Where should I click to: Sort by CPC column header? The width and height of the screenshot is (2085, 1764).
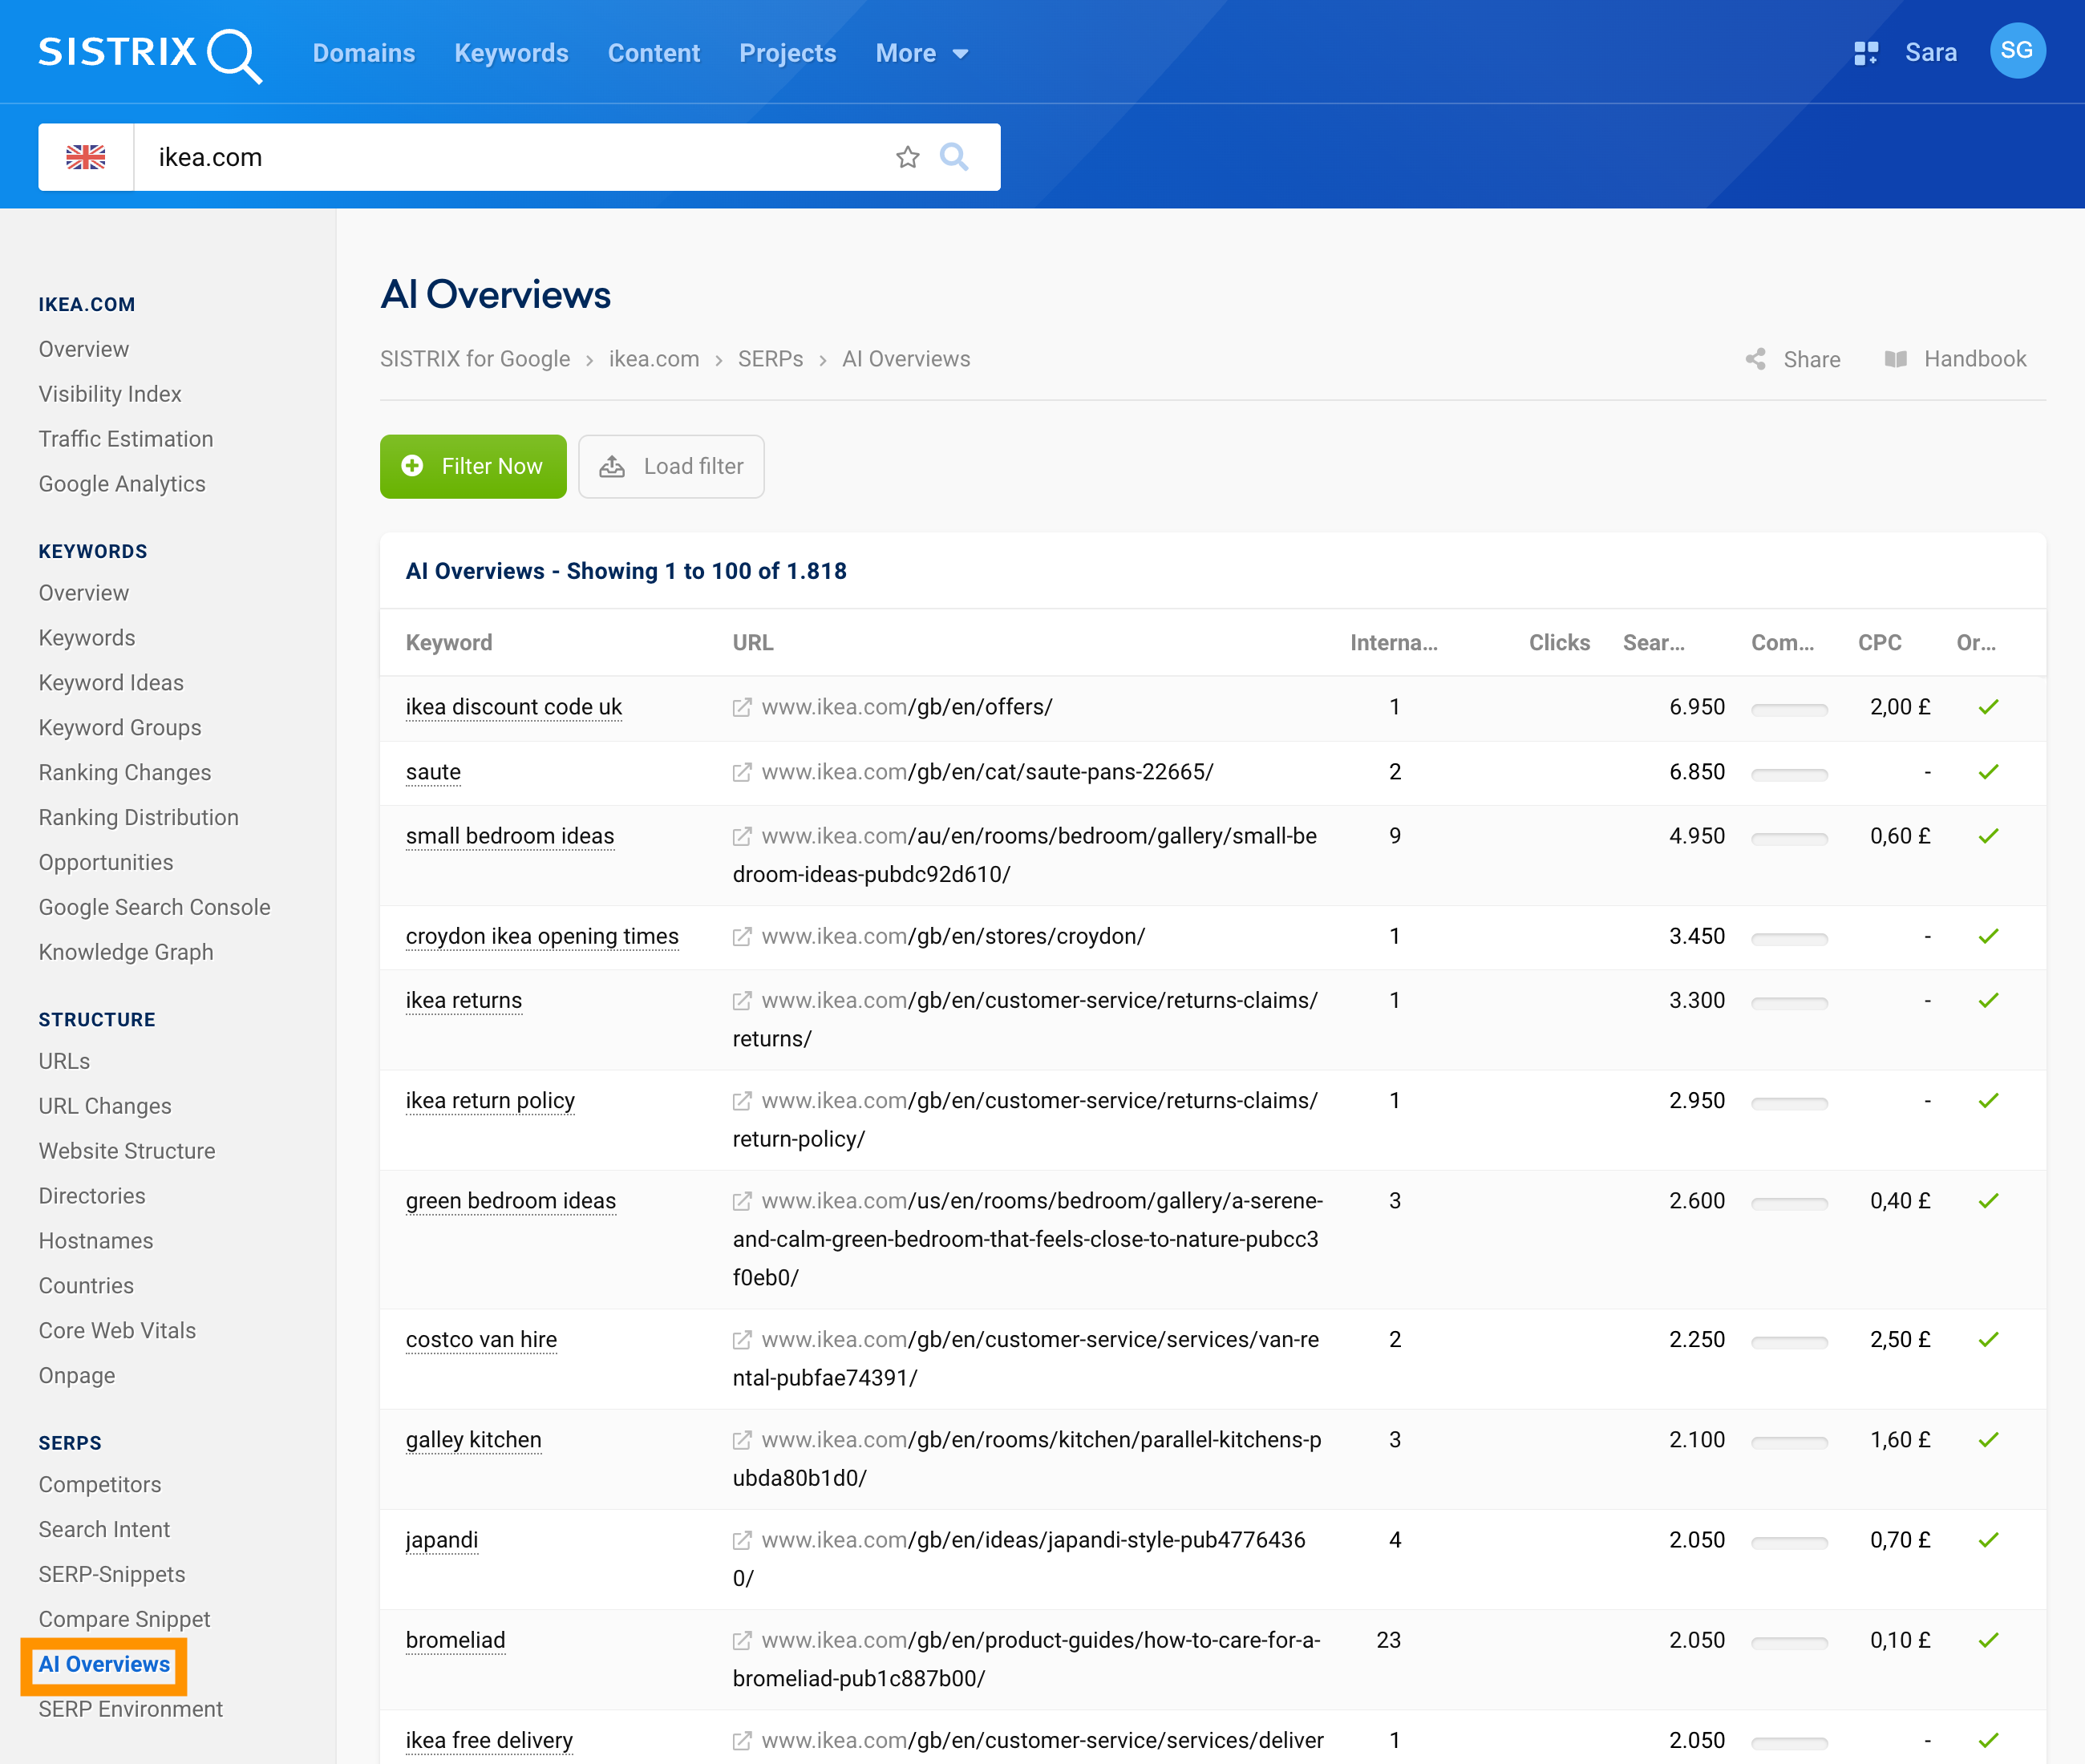tap(1880, 643)
